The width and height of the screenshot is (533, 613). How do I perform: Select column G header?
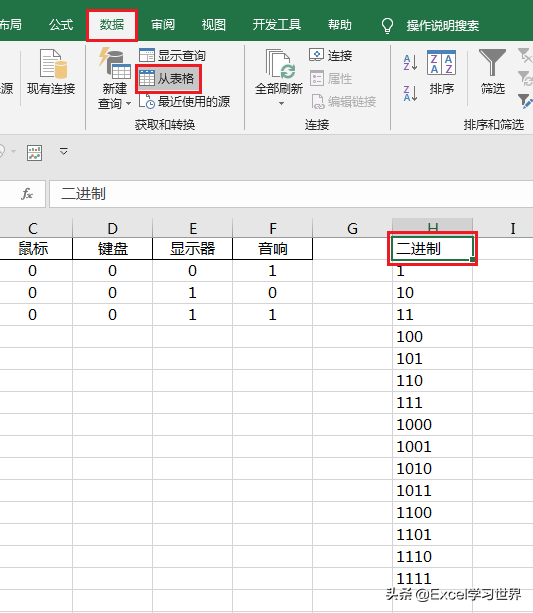click(352, 228)
